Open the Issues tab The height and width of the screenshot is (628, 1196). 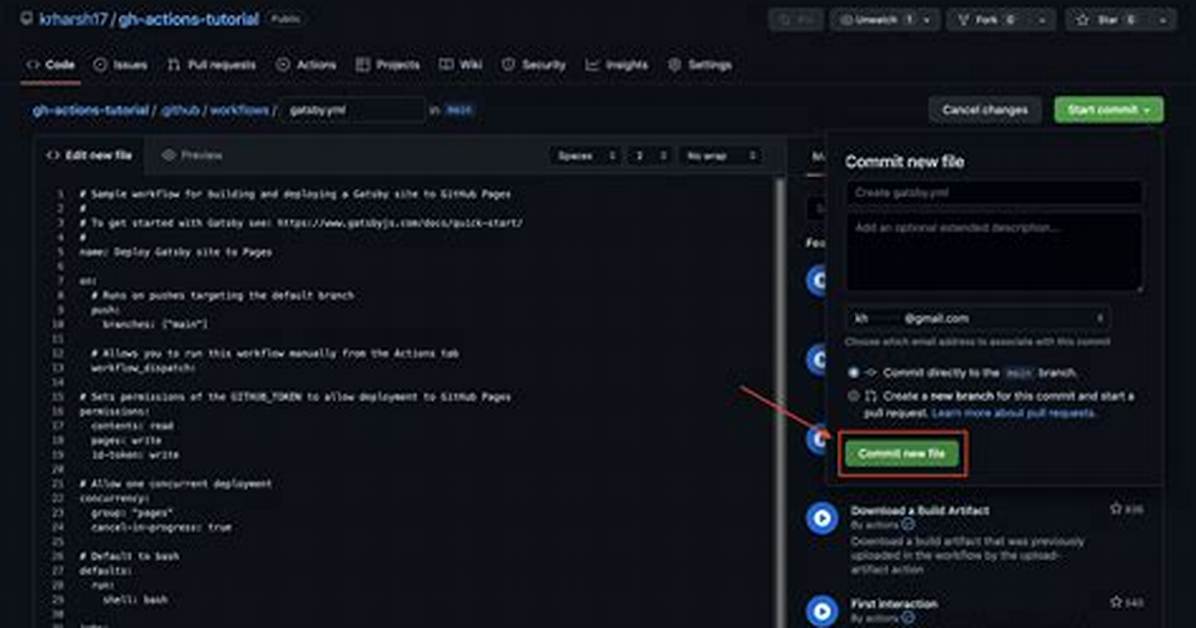click(x=121, y=65)
